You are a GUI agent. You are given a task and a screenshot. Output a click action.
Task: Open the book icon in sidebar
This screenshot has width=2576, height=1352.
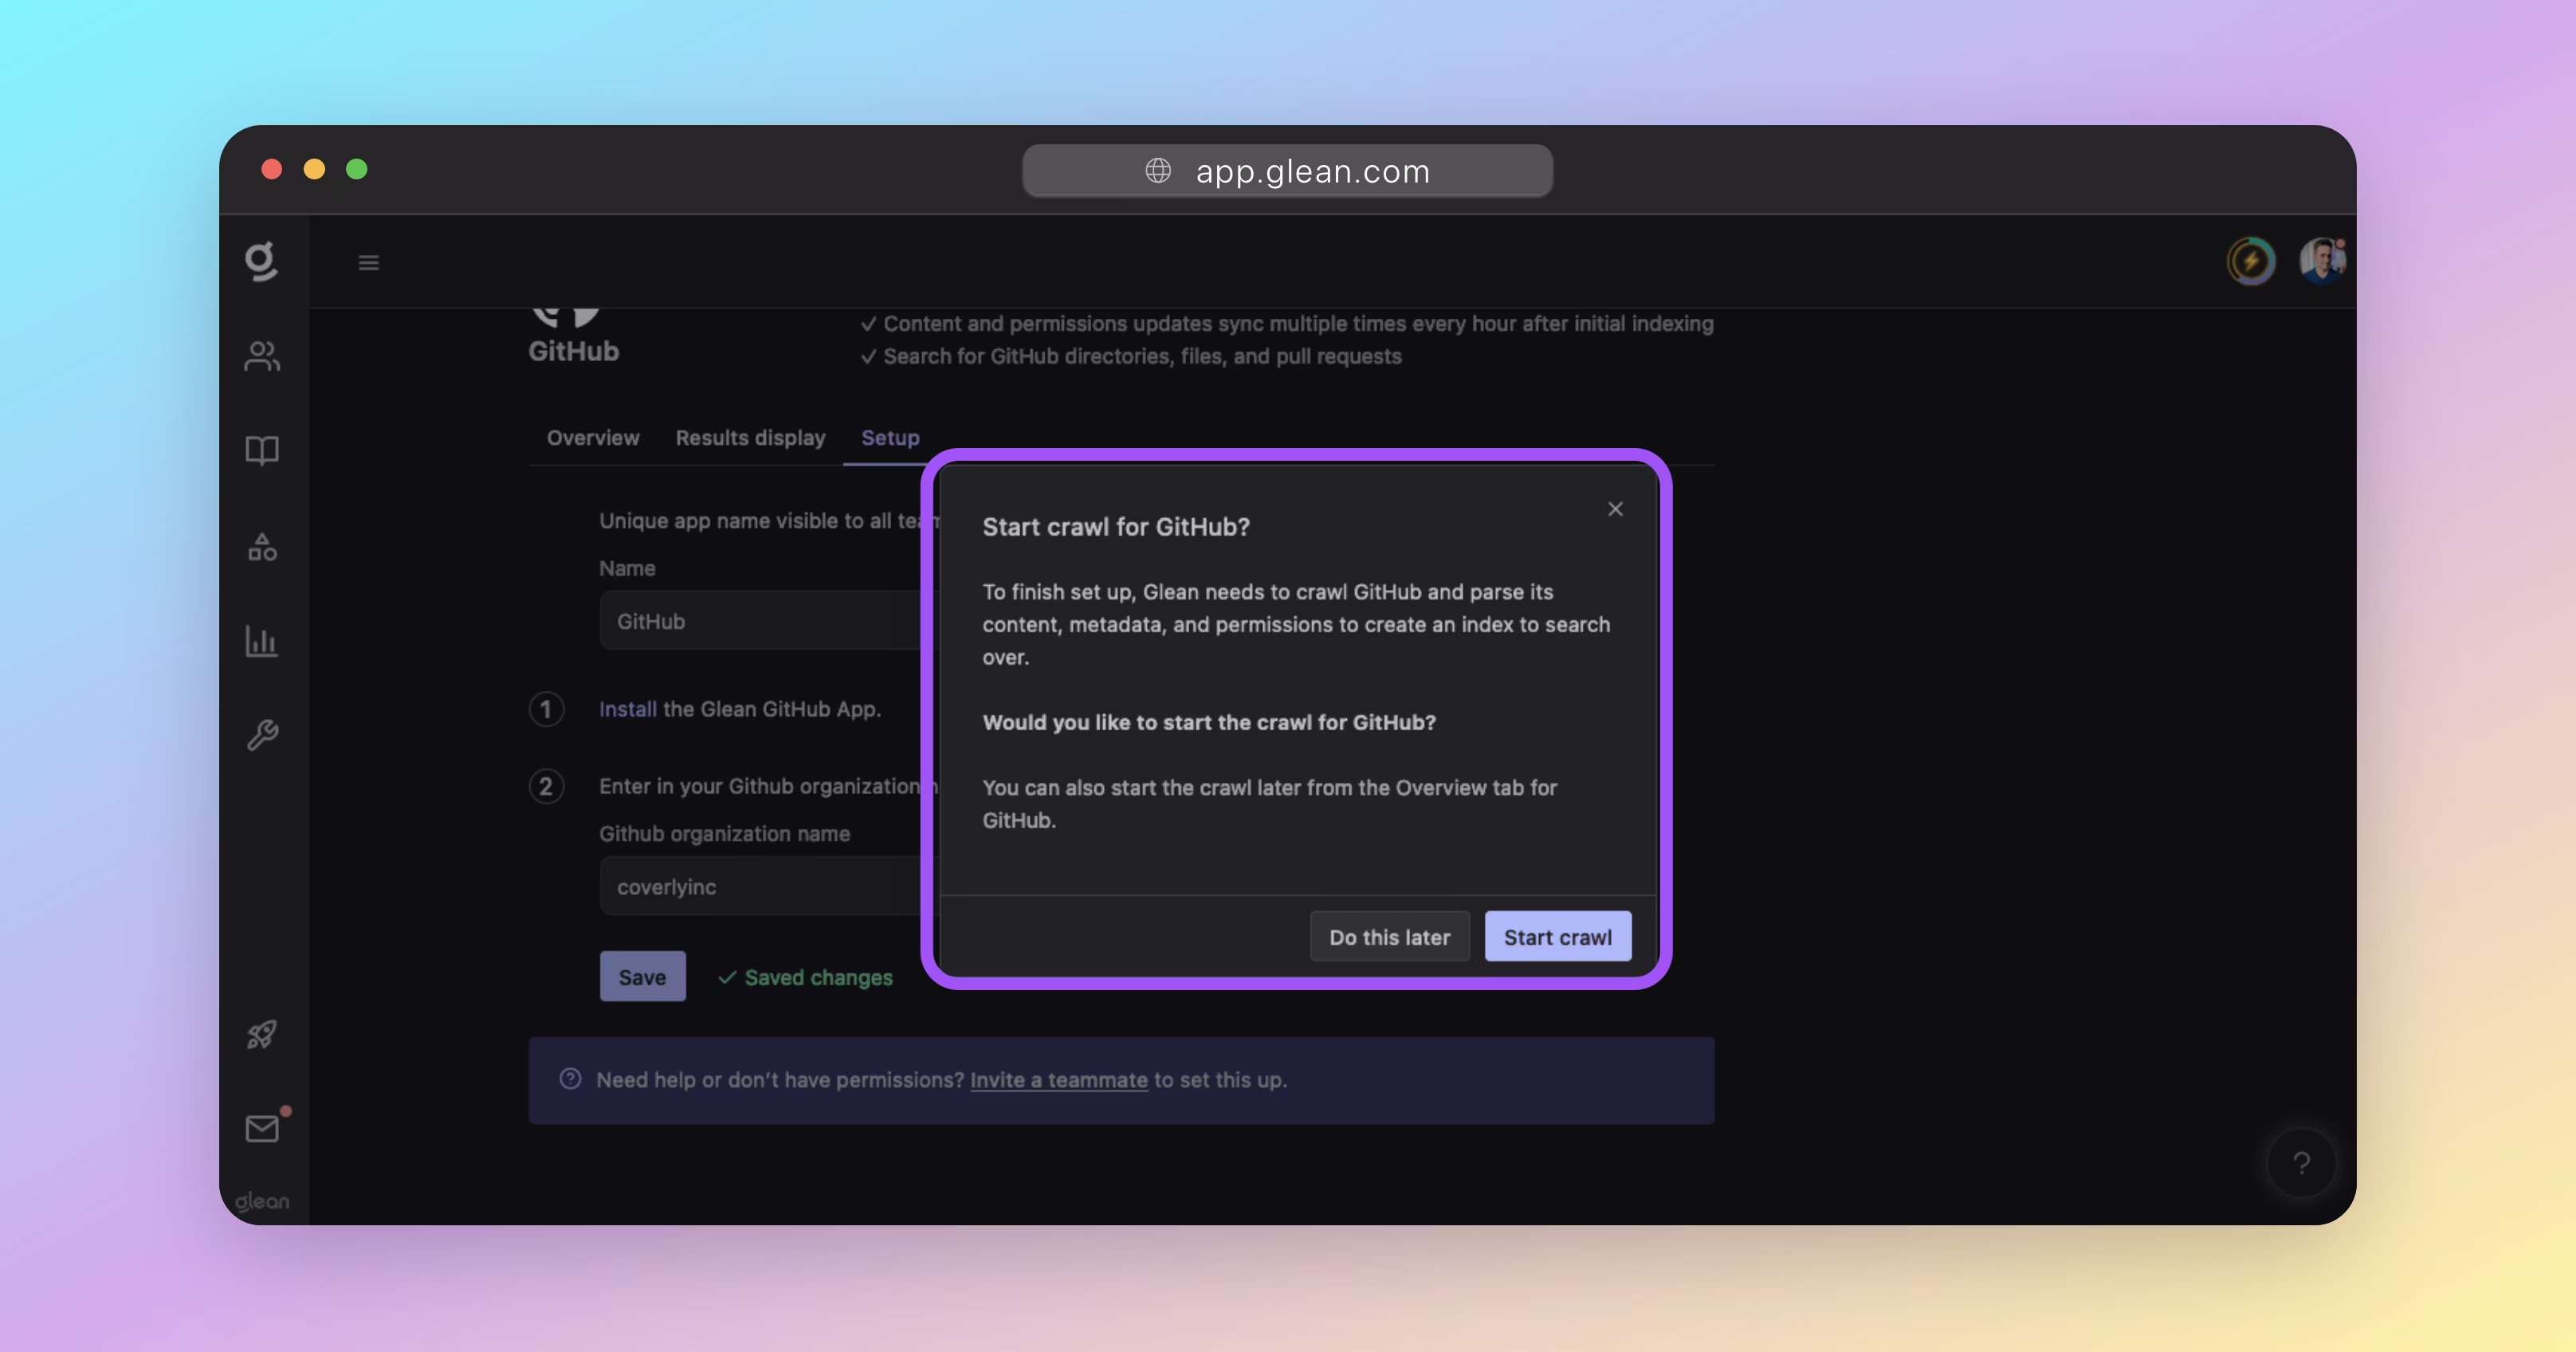click(x=261, y=450)
